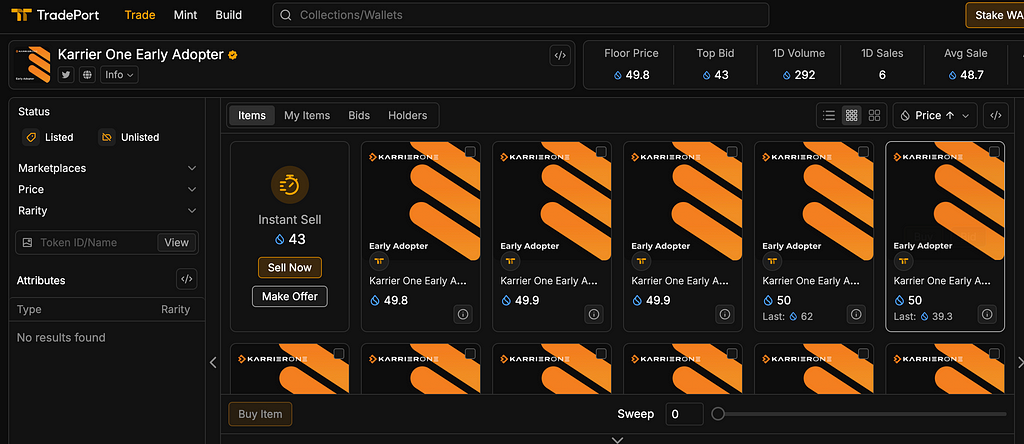The height and width of the screenshot is (444, 1024).
Task: Click the Make Offer button
Action: coord(290,296)
